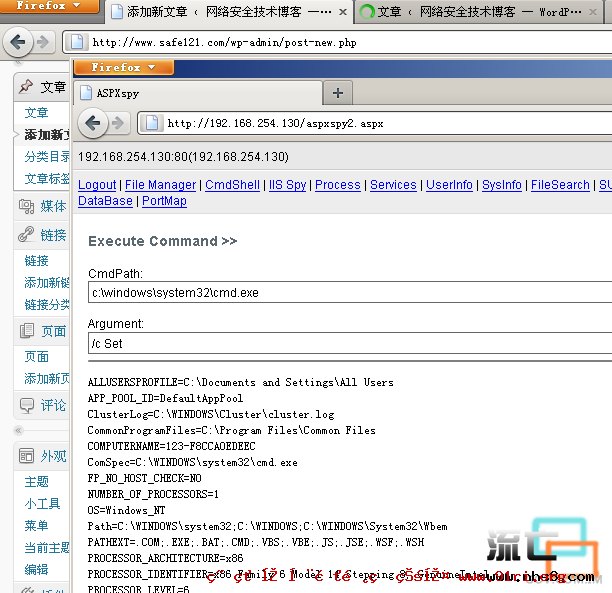The width and height of the screenshot is (612, 593).
Task: Open the 外观 section heading
Action: [x=53, y=456]
